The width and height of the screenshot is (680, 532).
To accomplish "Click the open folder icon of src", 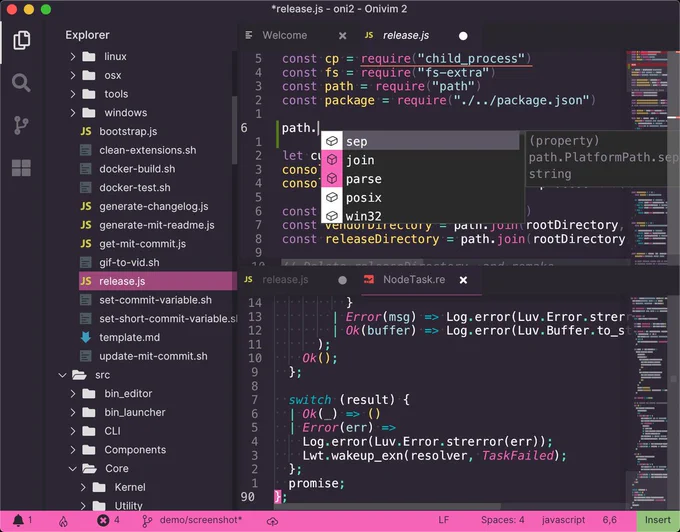I will click(x=79, y=375).
